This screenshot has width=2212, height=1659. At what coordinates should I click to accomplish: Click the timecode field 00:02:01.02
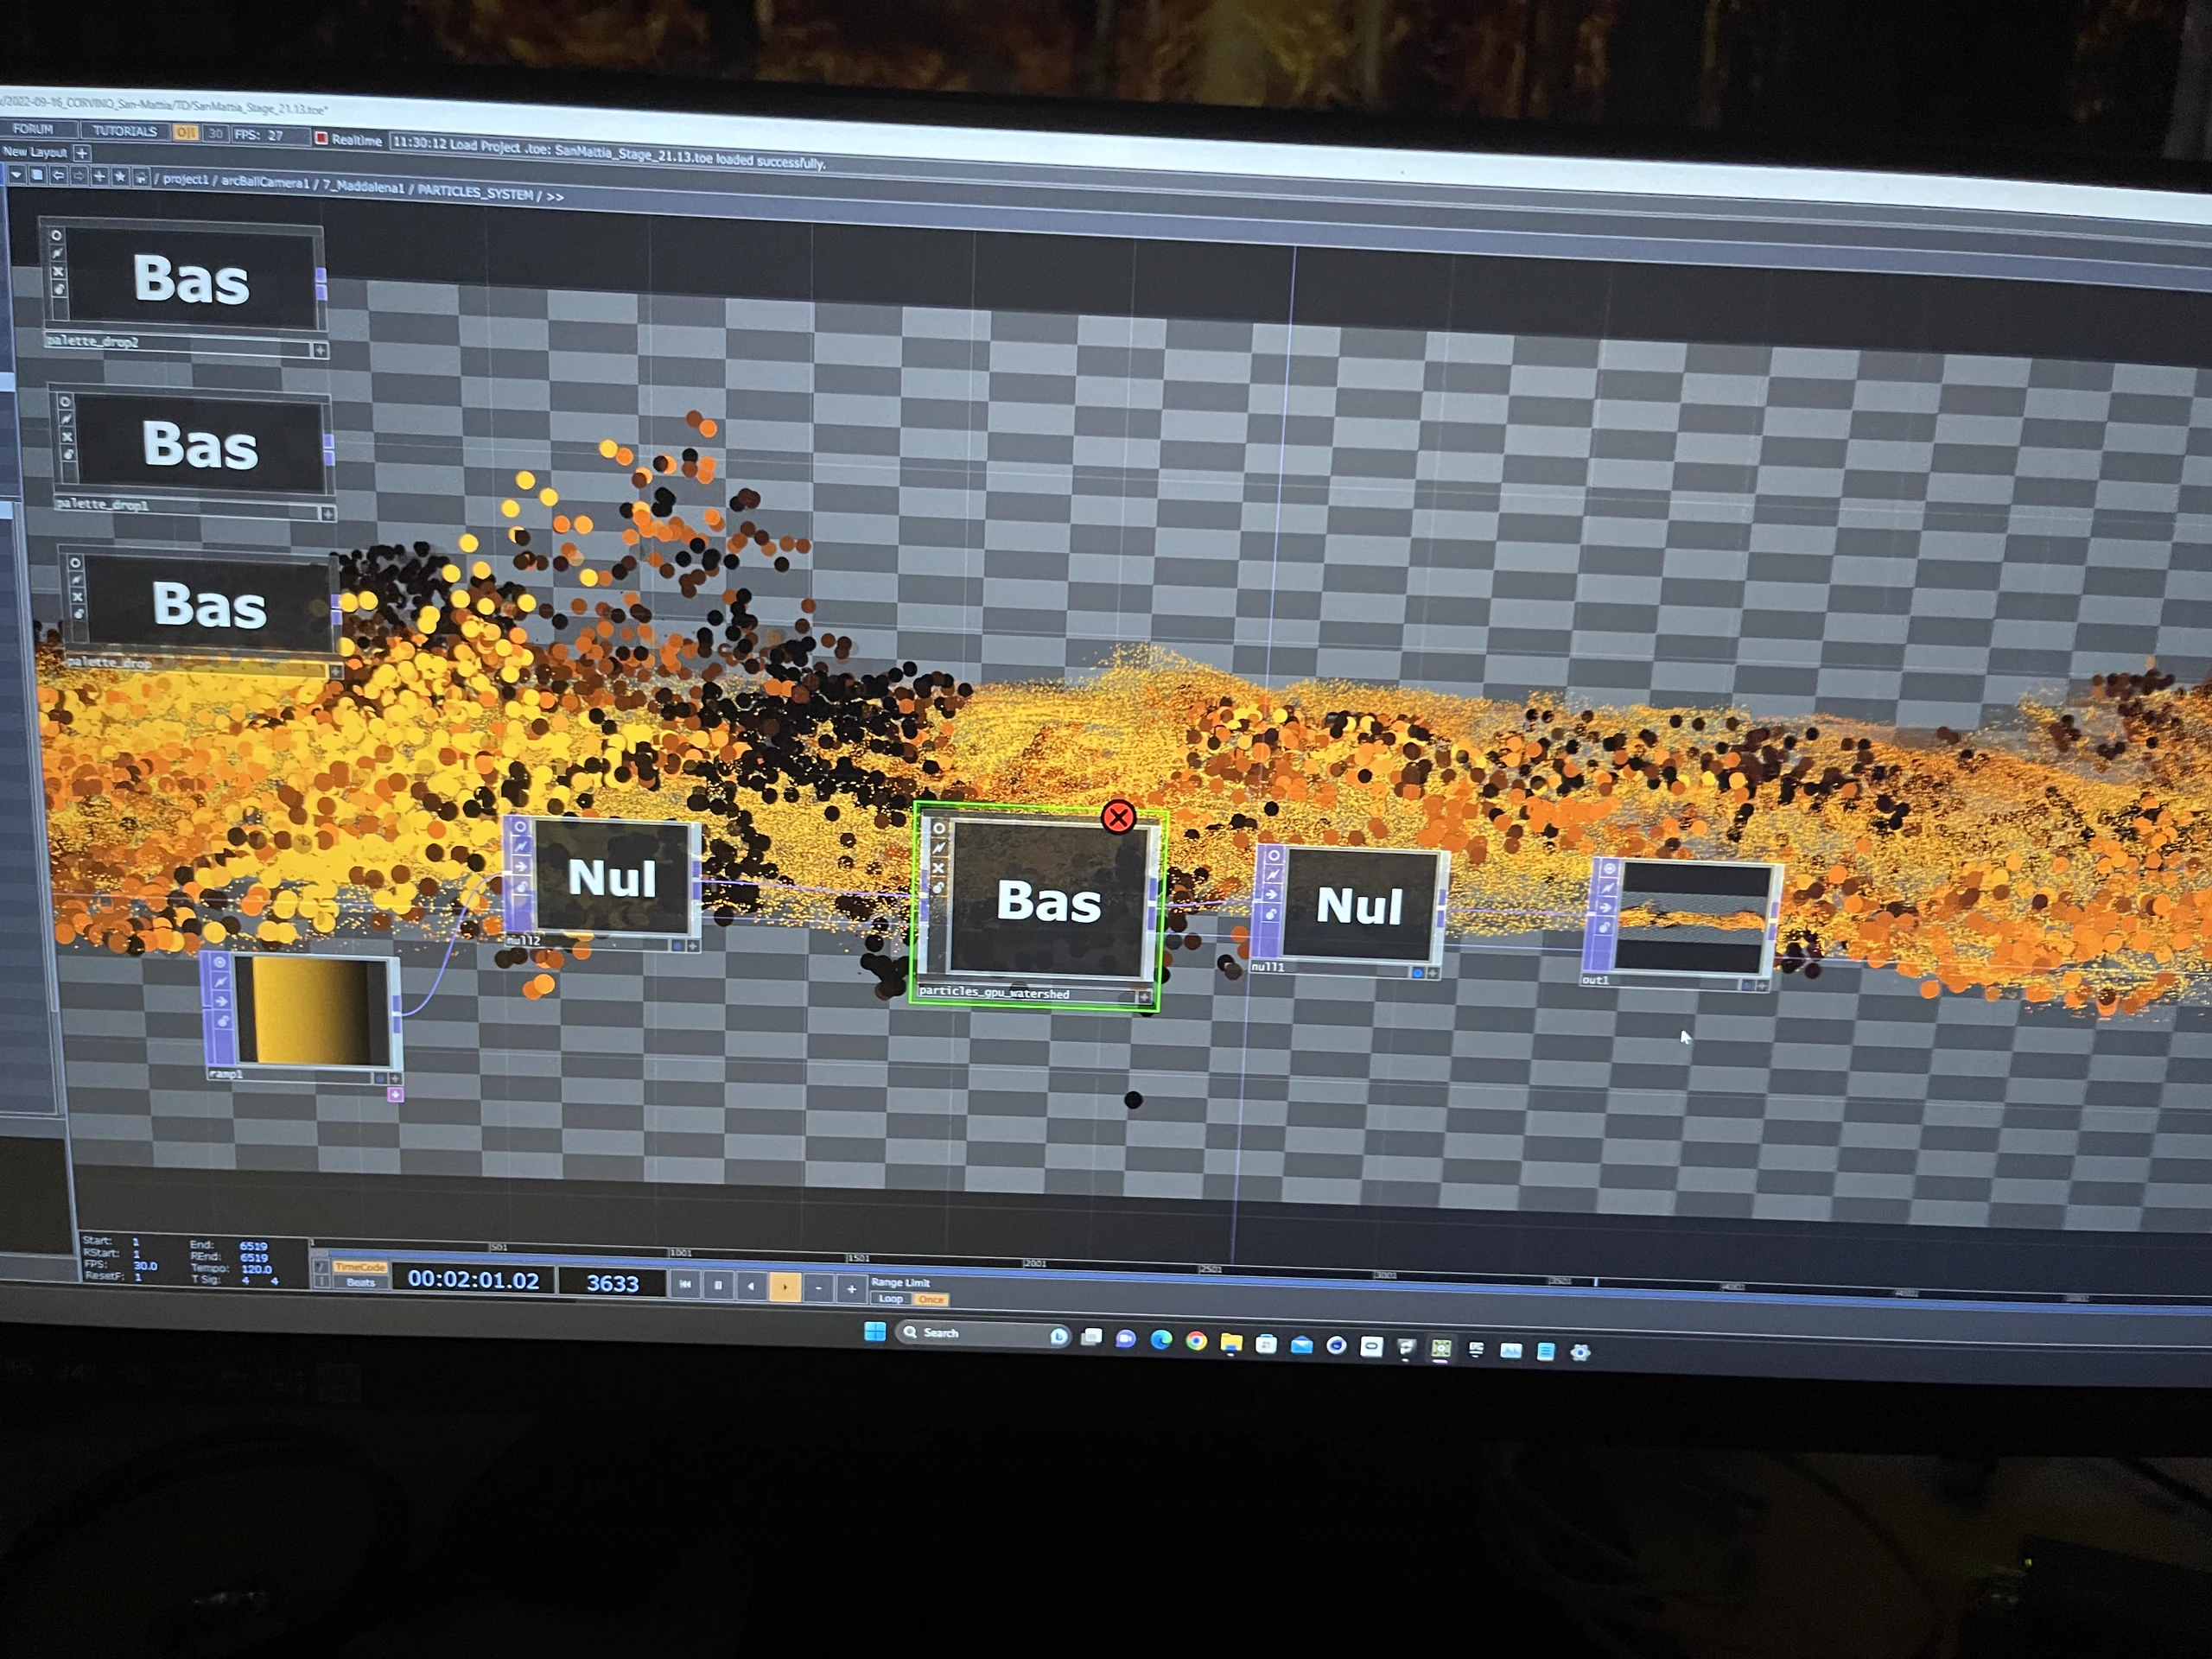(x=473, y=1281)
